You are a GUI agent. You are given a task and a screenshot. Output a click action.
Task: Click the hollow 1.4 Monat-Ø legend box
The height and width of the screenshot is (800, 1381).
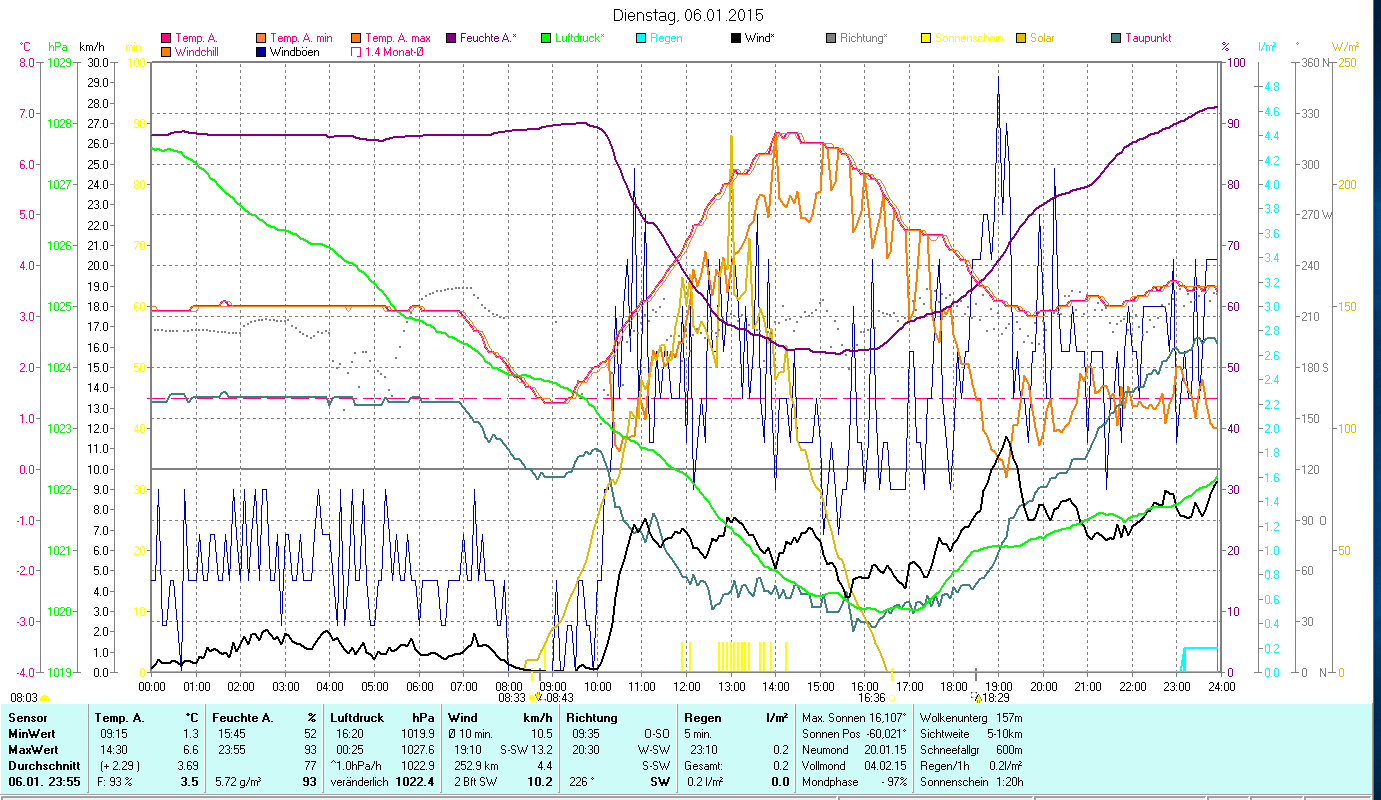click(x=356, y=52)
